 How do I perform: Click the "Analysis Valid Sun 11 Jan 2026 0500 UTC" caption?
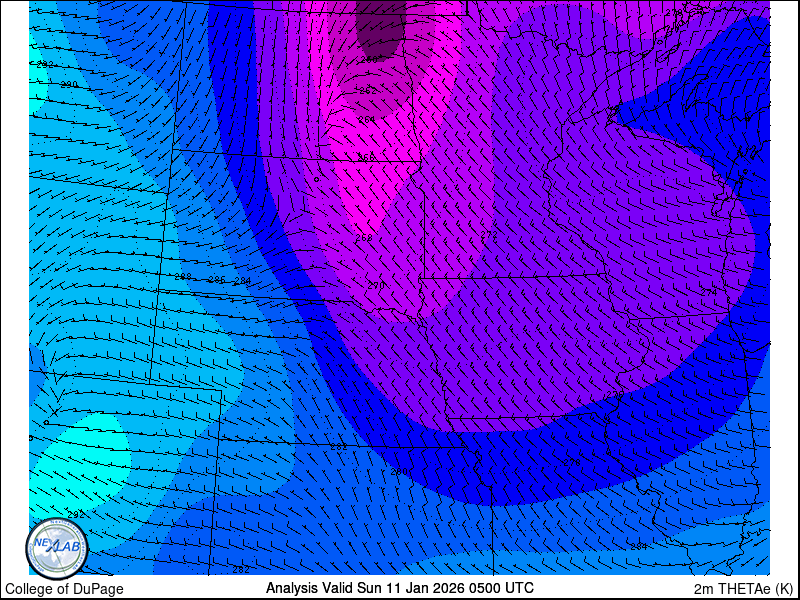tap(400, 587)
